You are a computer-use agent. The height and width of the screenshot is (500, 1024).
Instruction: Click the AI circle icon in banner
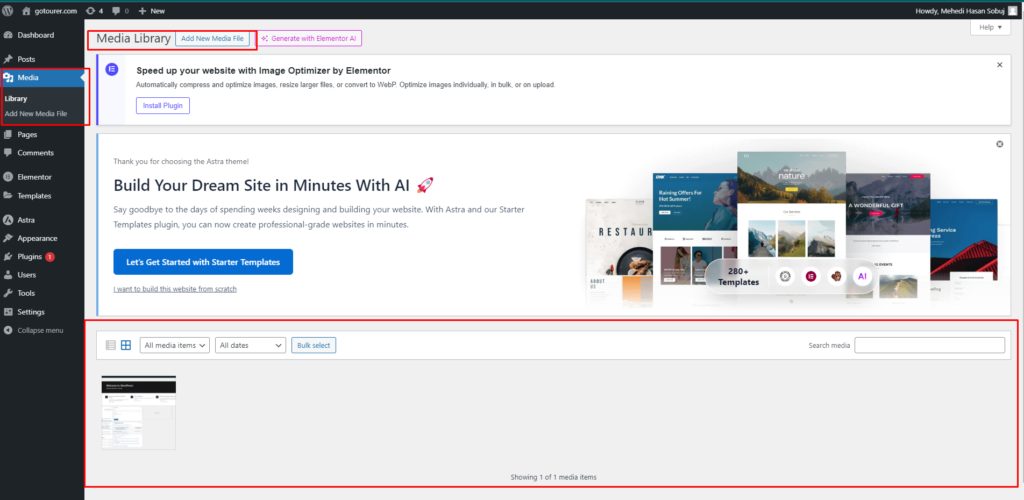pyautogui.click(x=862, y=277)
